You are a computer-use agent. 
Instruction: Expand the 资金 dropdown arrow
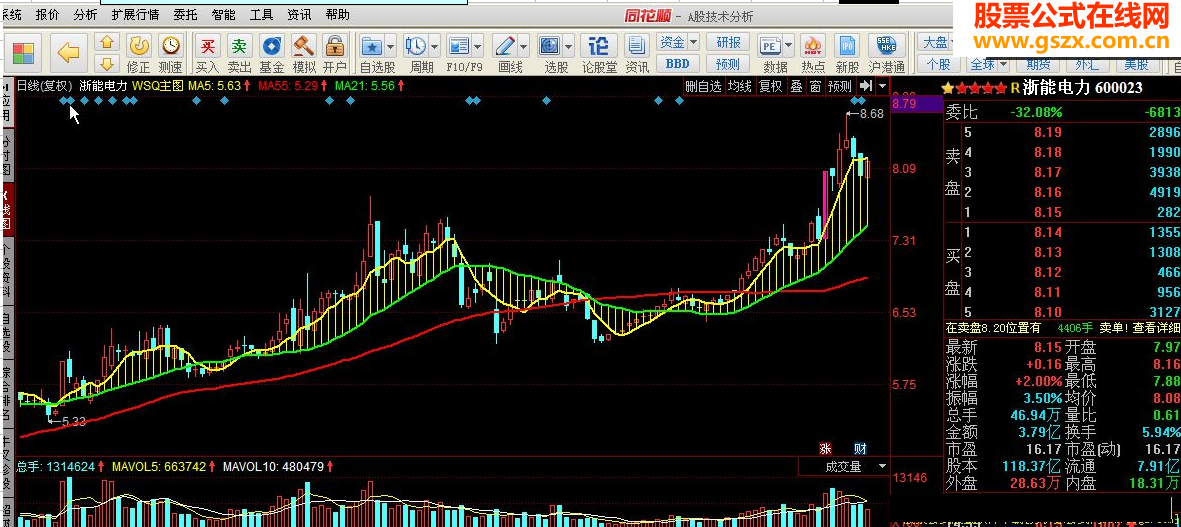[x=694, y=41]
